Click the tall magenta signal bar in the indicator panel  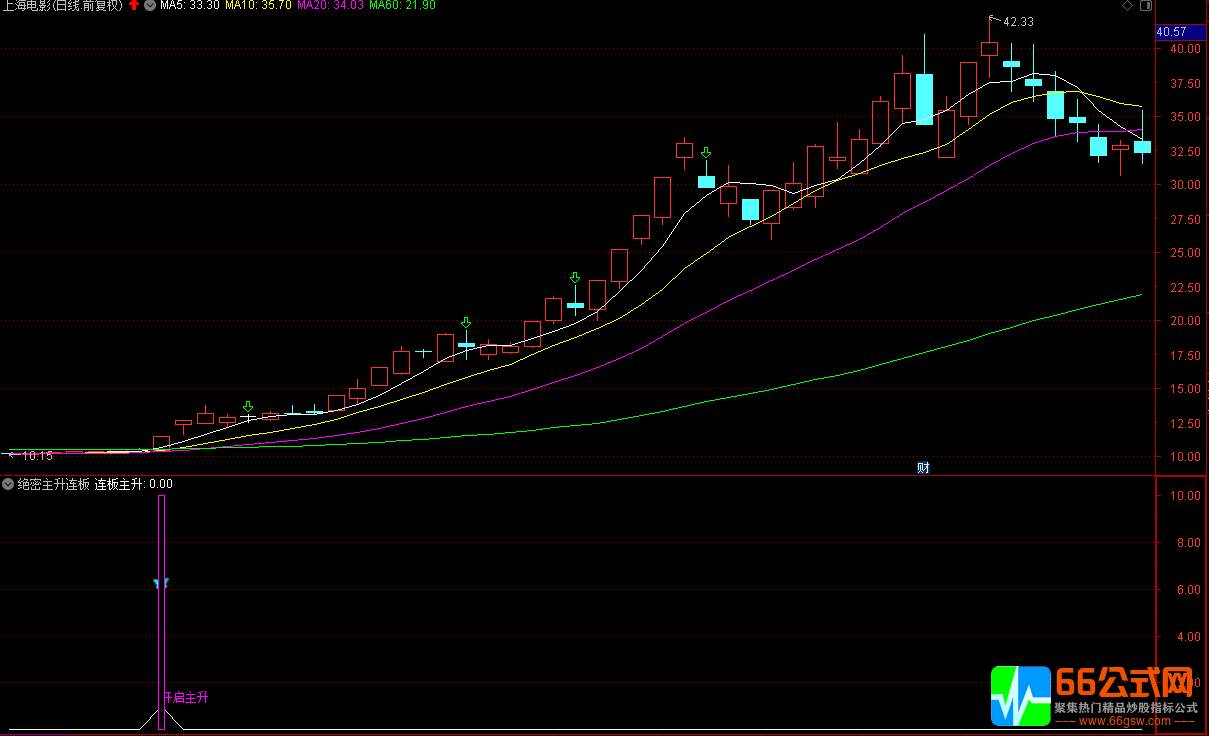pos(161,612)
